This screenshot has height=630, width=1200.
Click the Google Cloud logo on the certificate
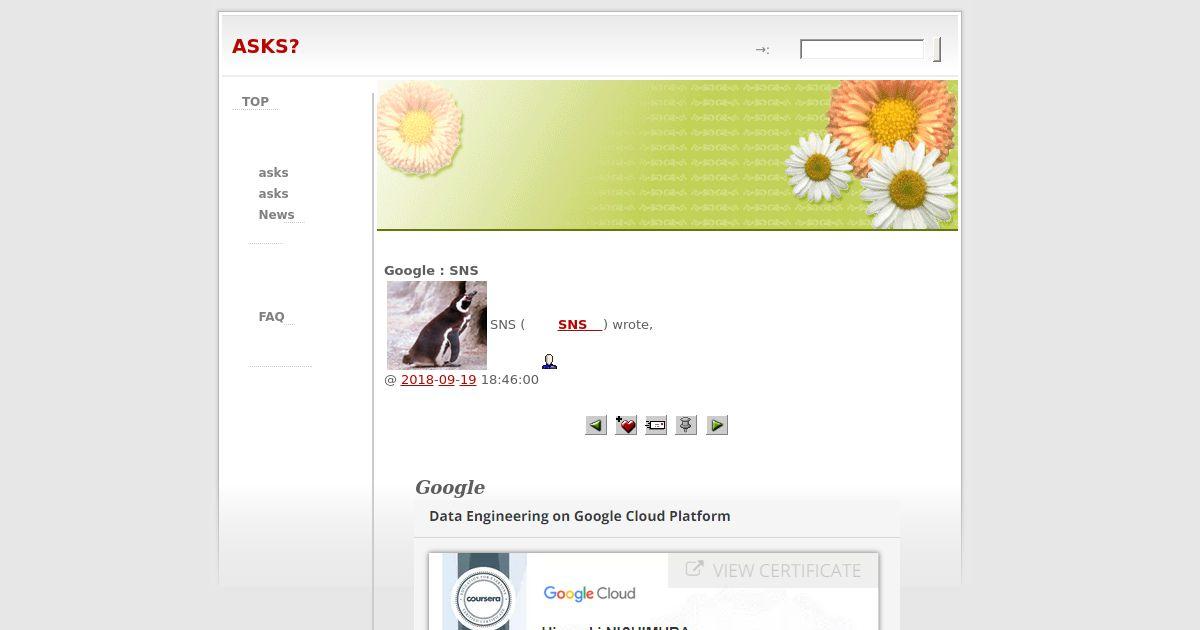point(589,593)
